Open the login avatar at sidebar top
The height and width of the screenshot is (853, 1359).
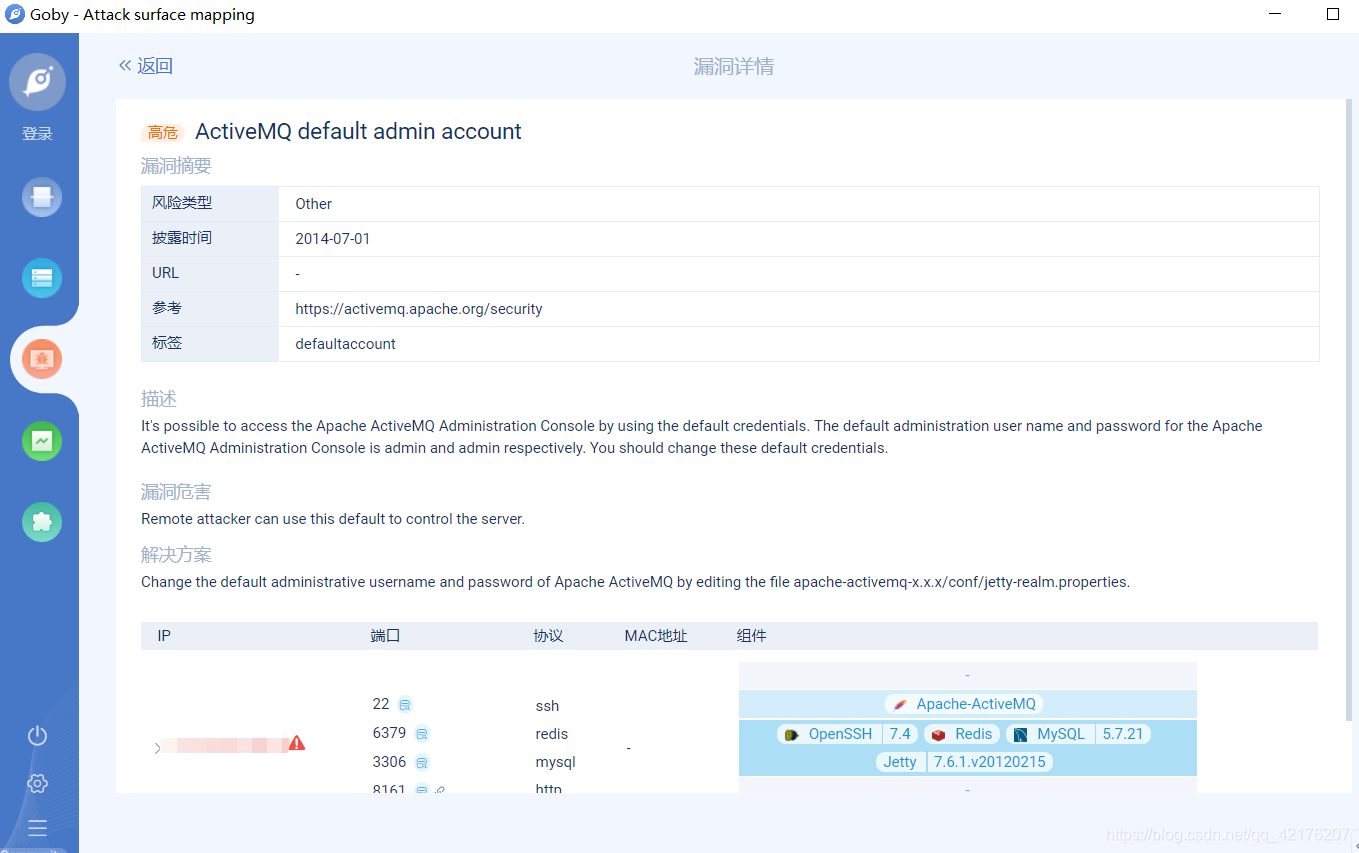(x=38, y=82)
